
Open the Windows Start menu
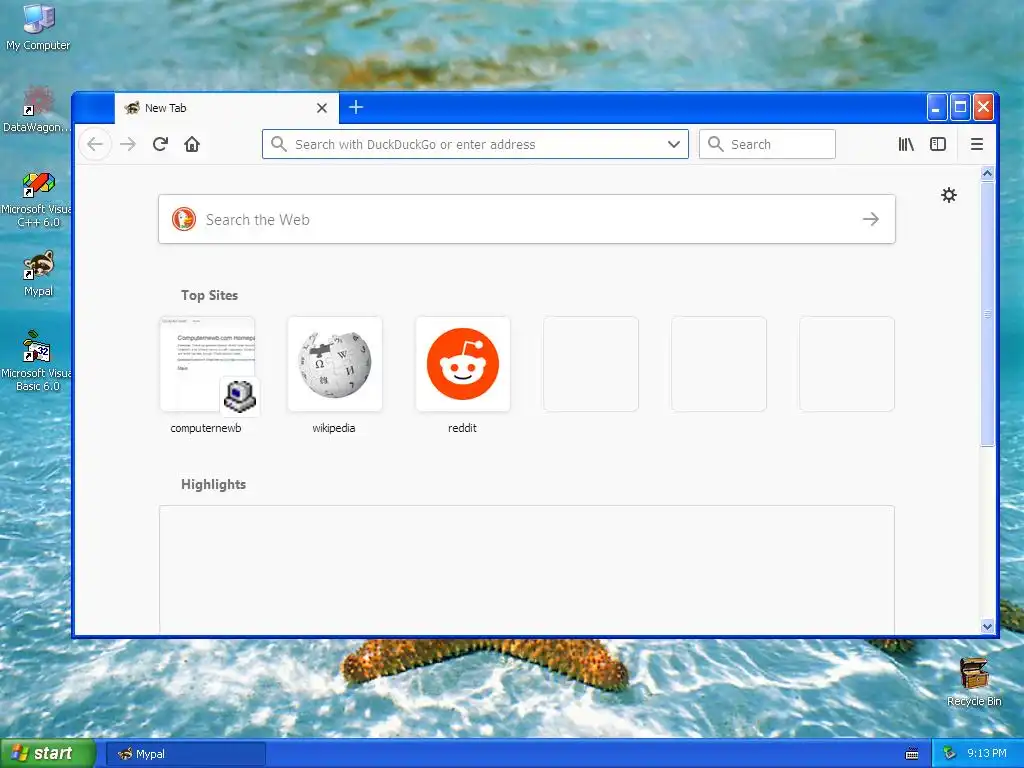[47, 753]
